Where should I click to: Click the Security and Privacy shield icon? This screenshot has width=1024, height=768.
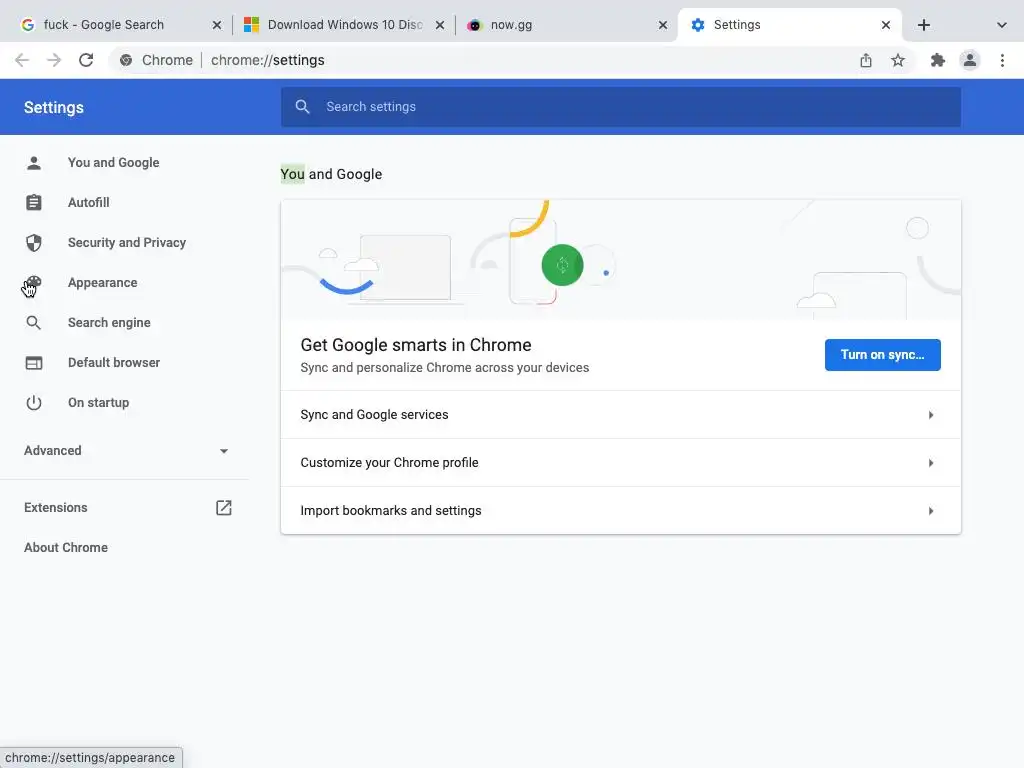(34, 242)
